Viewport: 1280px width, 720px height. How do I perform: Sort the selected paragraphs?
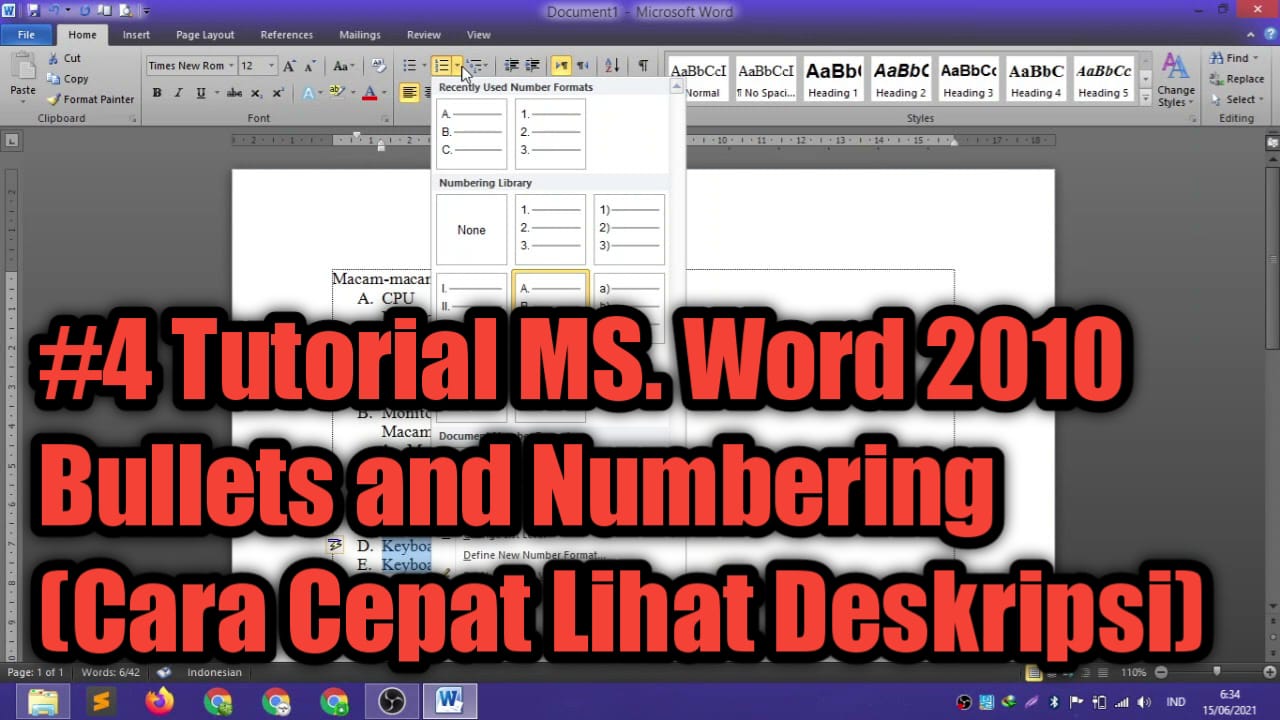(x=612, y=66)
